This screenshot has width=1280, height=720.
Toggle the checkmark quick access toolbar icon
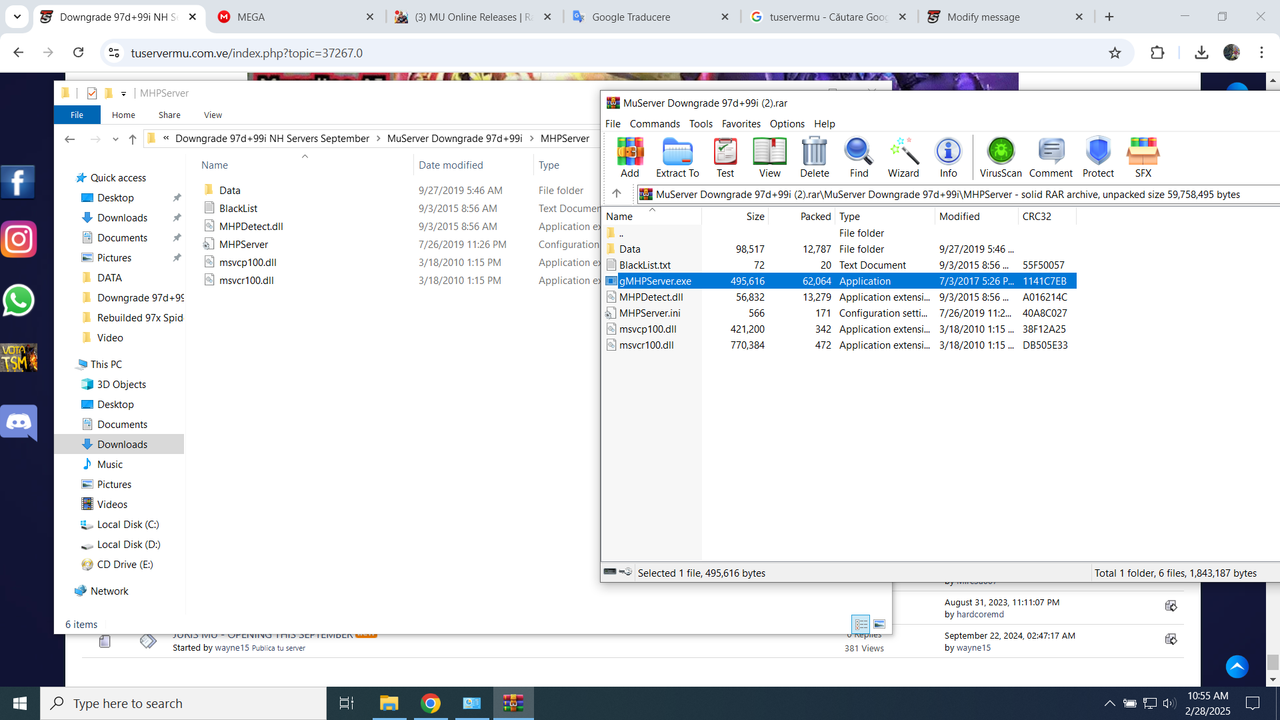92,93
